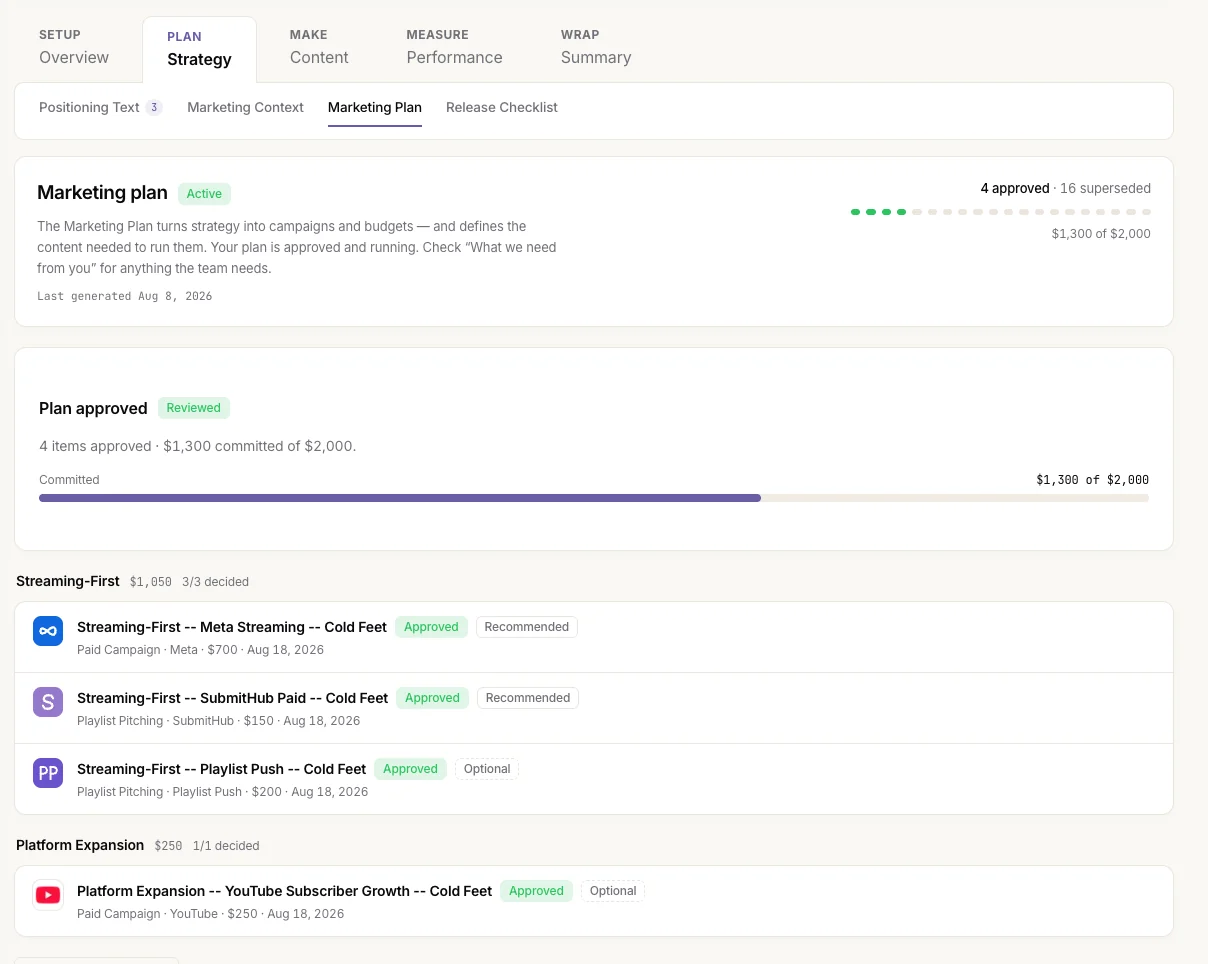Screen dimensions: 1208x964
Task: Open the Streaming-First Meta Streaming campaign
Action: [594, 637]
